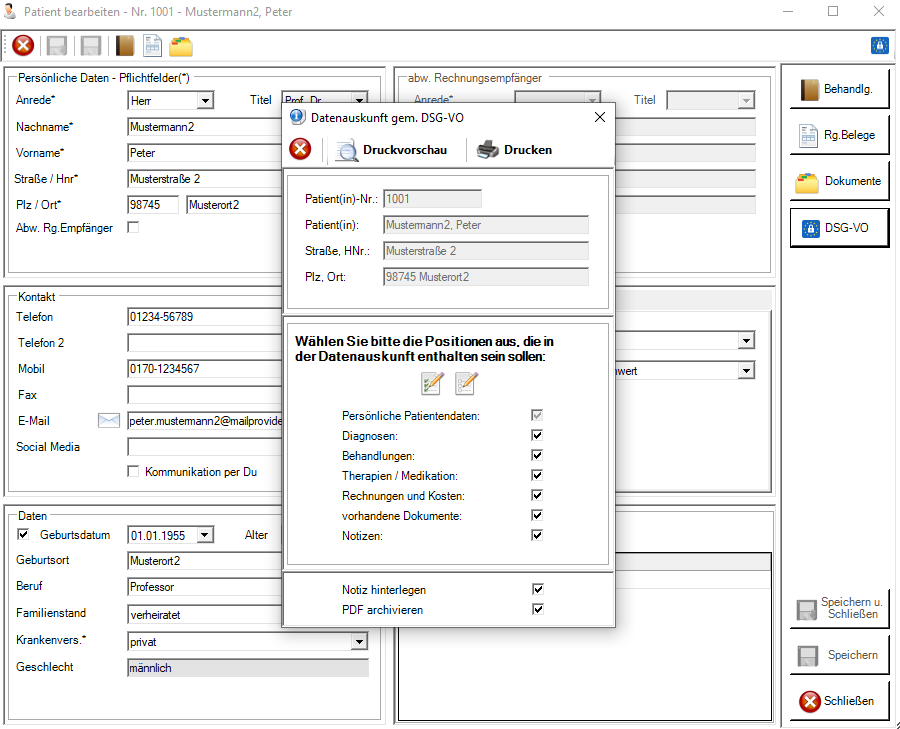Close the Datenauskunft dialog with X
The image size is (900, 729).
600,117
